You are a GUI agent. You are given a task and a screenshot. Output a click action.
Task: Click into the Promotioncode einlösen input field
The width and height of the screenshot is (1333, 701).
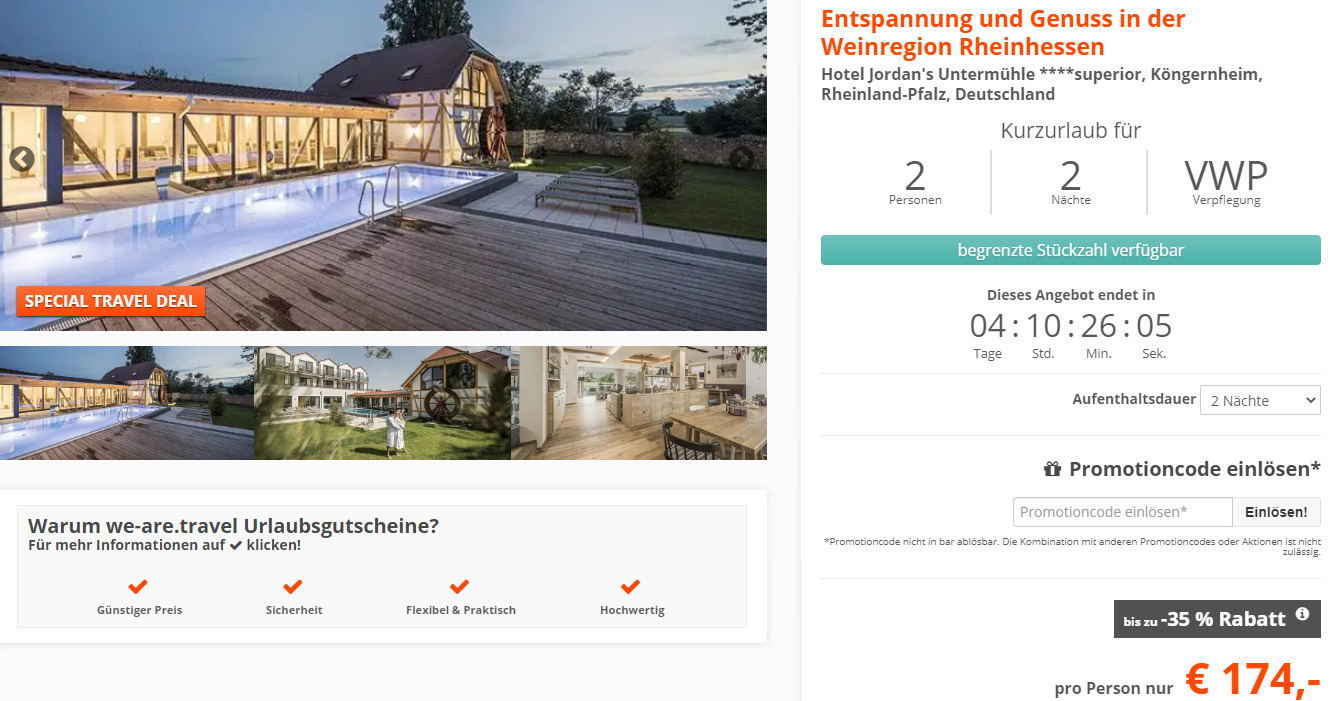pyautogui.click(x=1122, y=512)
